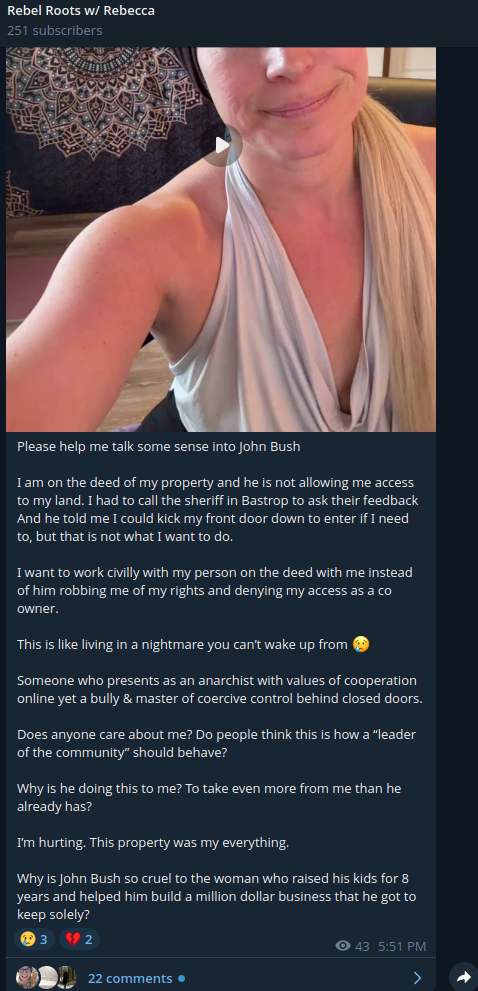Click the crying emoji in the message text

(x=360, y=644)
